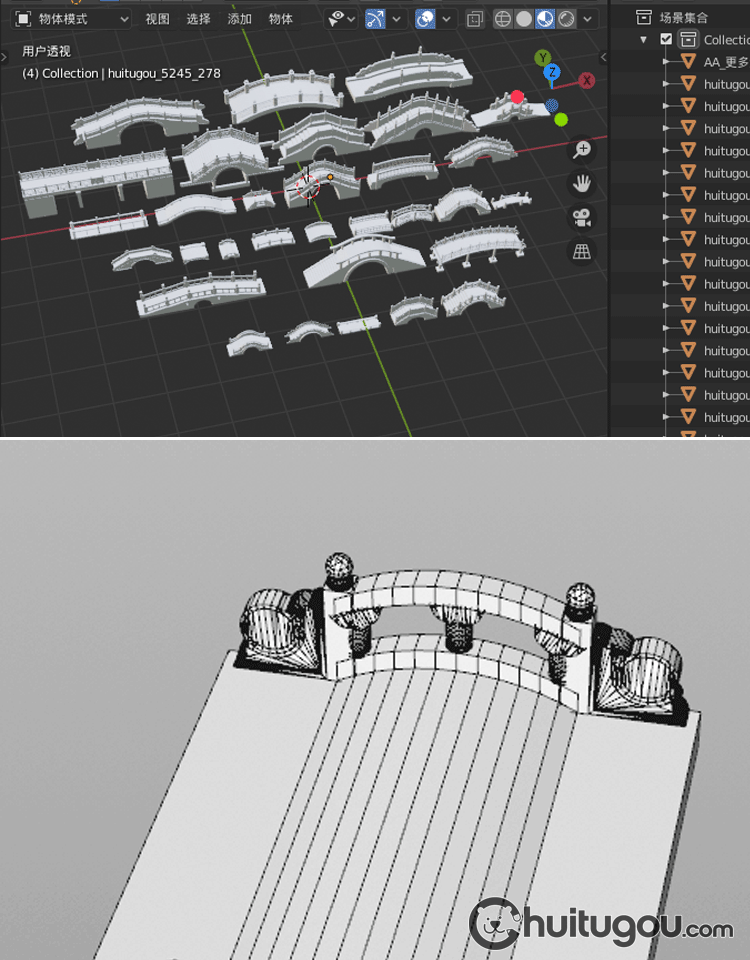Toggle the camera view button
This screenshot has width=750, height=960.
click(x=582, y=217)
